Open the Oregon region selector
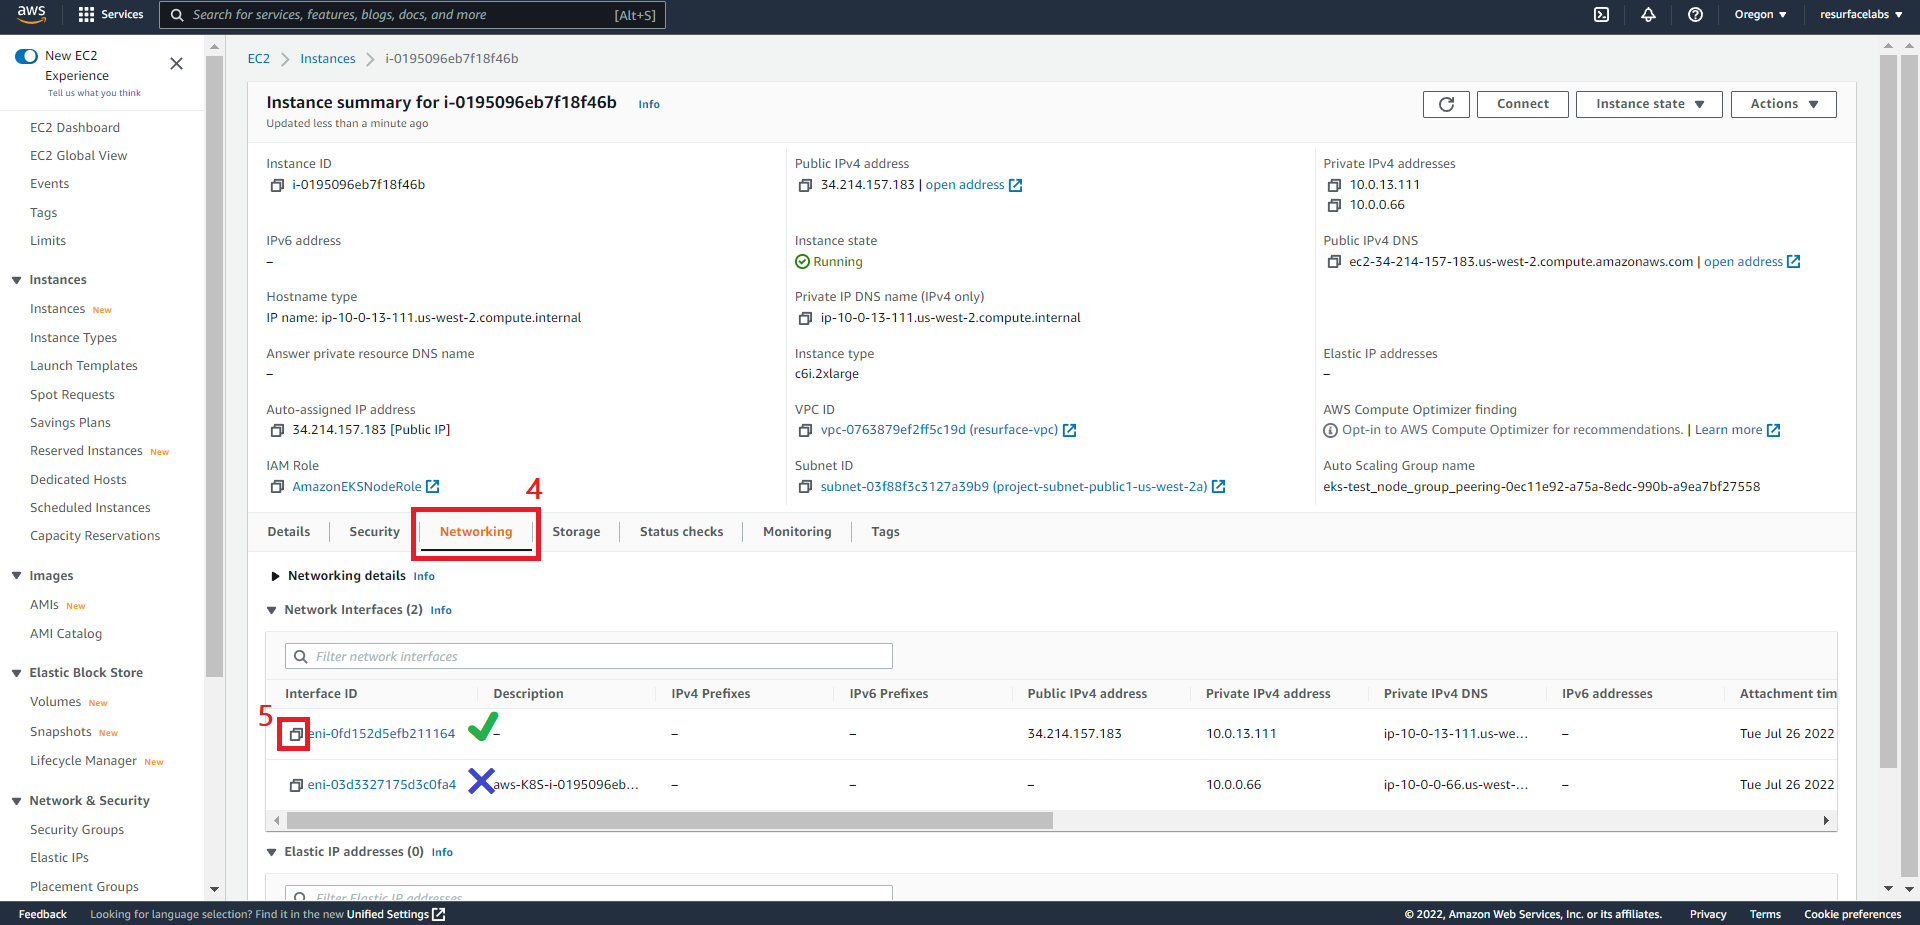 1760,15
